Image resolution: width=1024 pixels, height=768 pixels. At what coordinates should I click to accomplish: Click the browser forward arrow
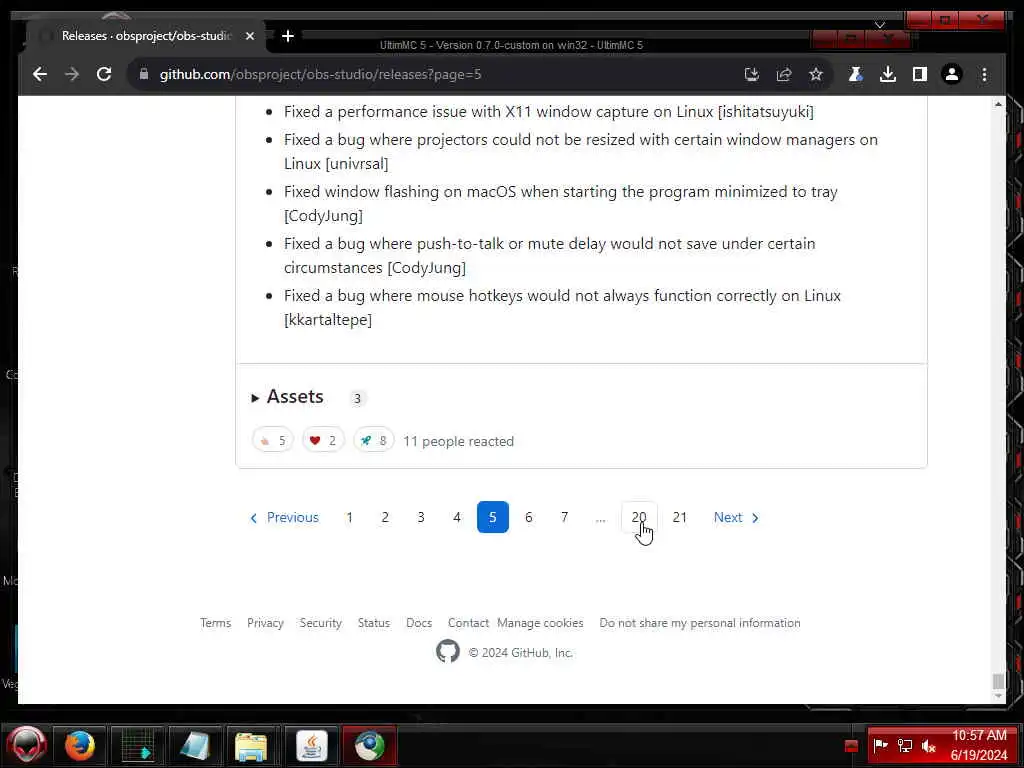click(72, 74)
